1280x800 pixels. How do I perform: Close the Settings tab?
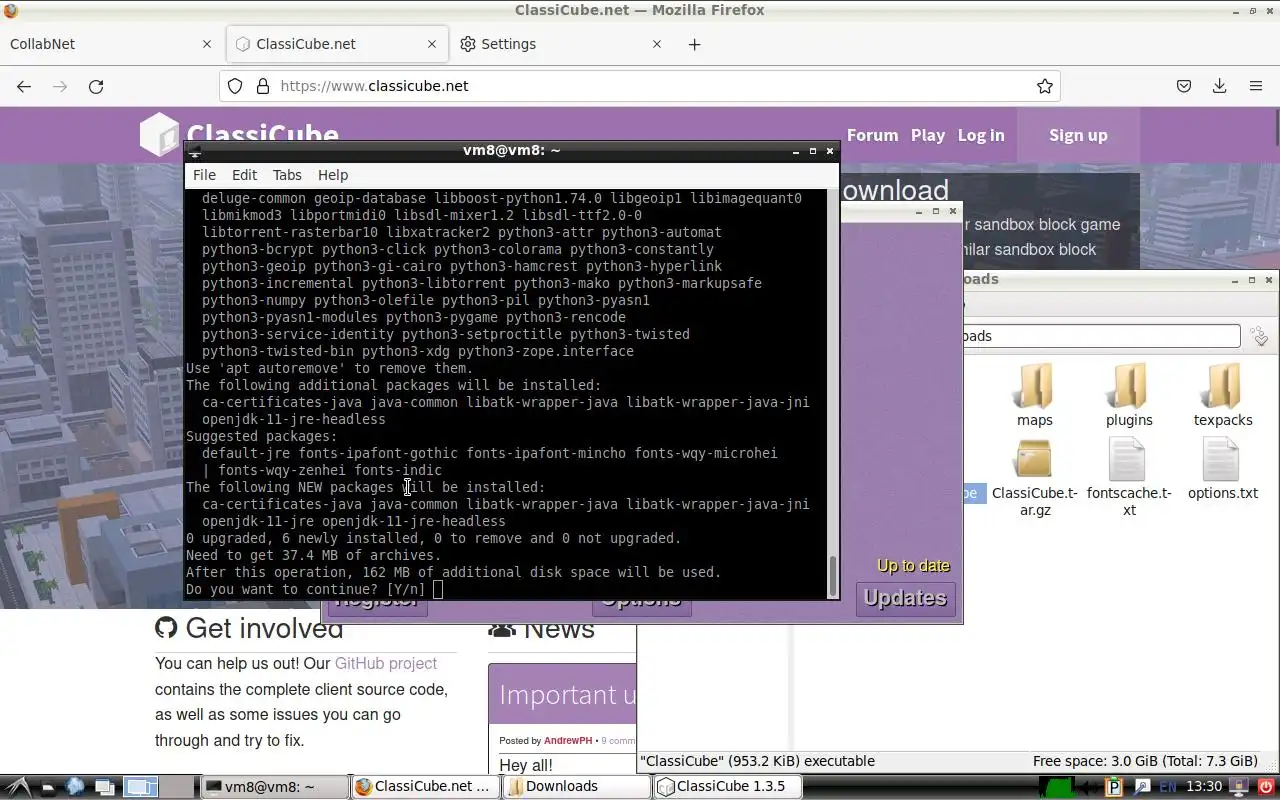[657, 44]
